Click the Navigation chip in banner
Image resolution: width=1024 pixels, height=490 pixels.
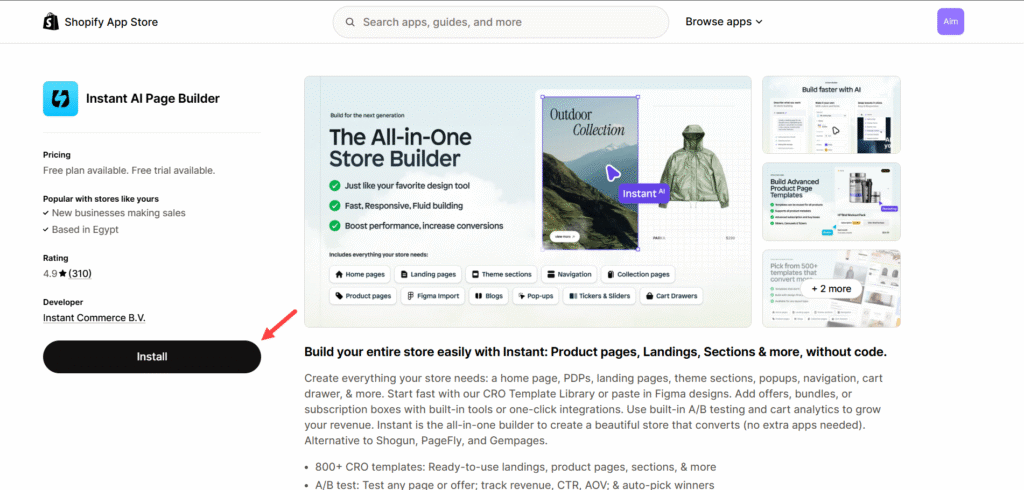569,274
